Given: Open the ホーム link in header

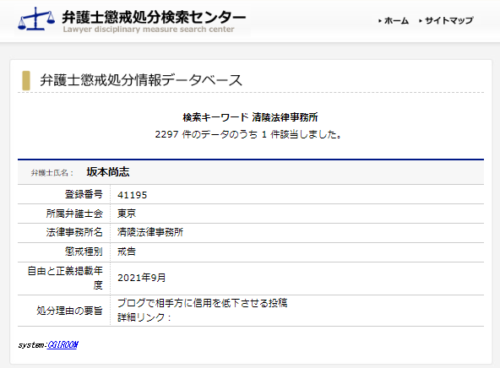Looking at the screenshot, I should (x=396, y=21).
